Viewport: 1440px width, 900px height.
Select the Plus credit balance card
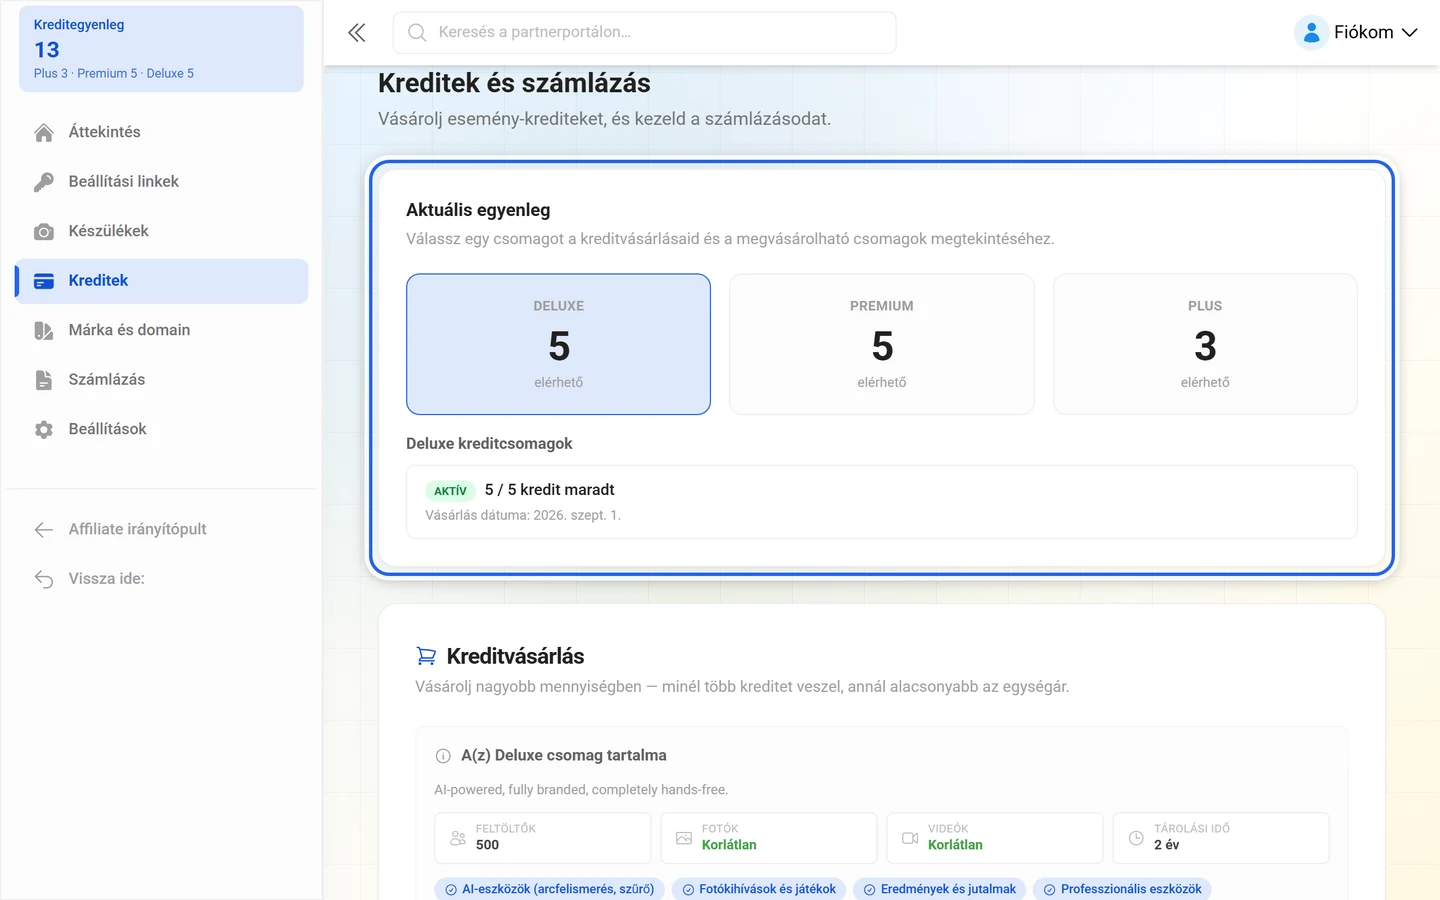click(x=1205, y=344)
